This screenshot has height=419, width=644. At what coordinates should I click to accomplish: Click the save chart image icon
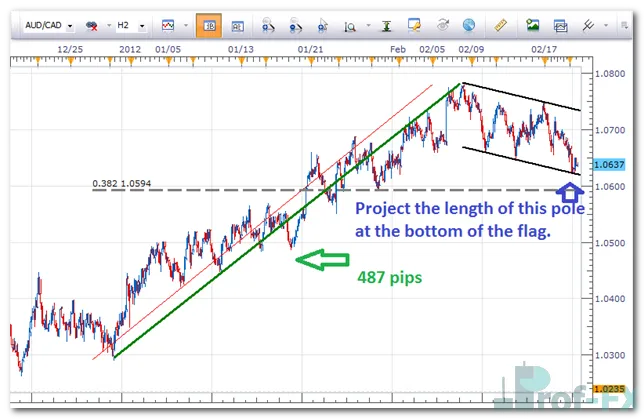[533, 24]
